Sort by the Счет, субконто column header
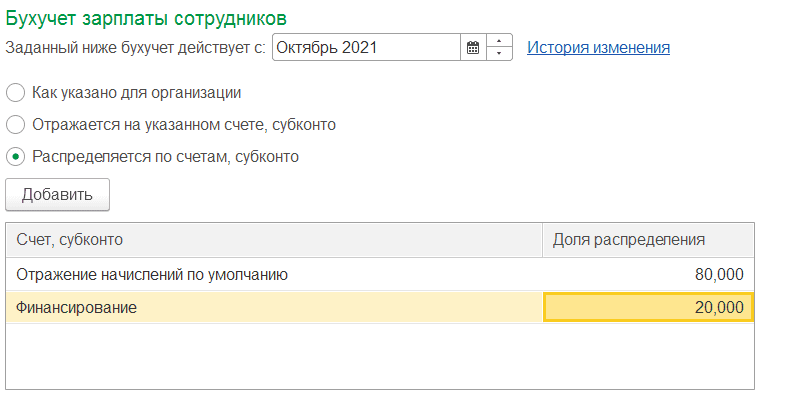 274,240
